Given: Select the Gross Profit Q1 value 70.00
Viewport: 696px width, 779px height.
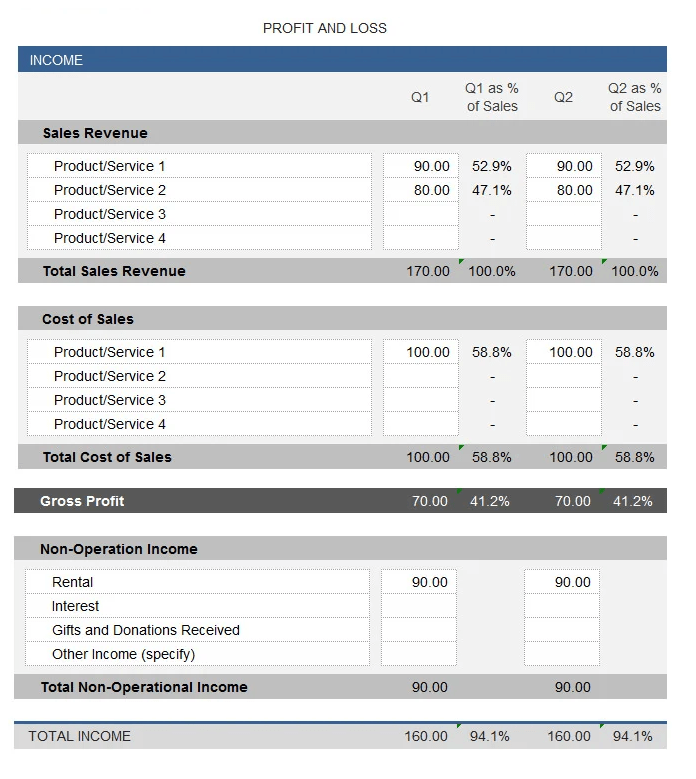Looking at the screenshot, I should tap(430, 501).
